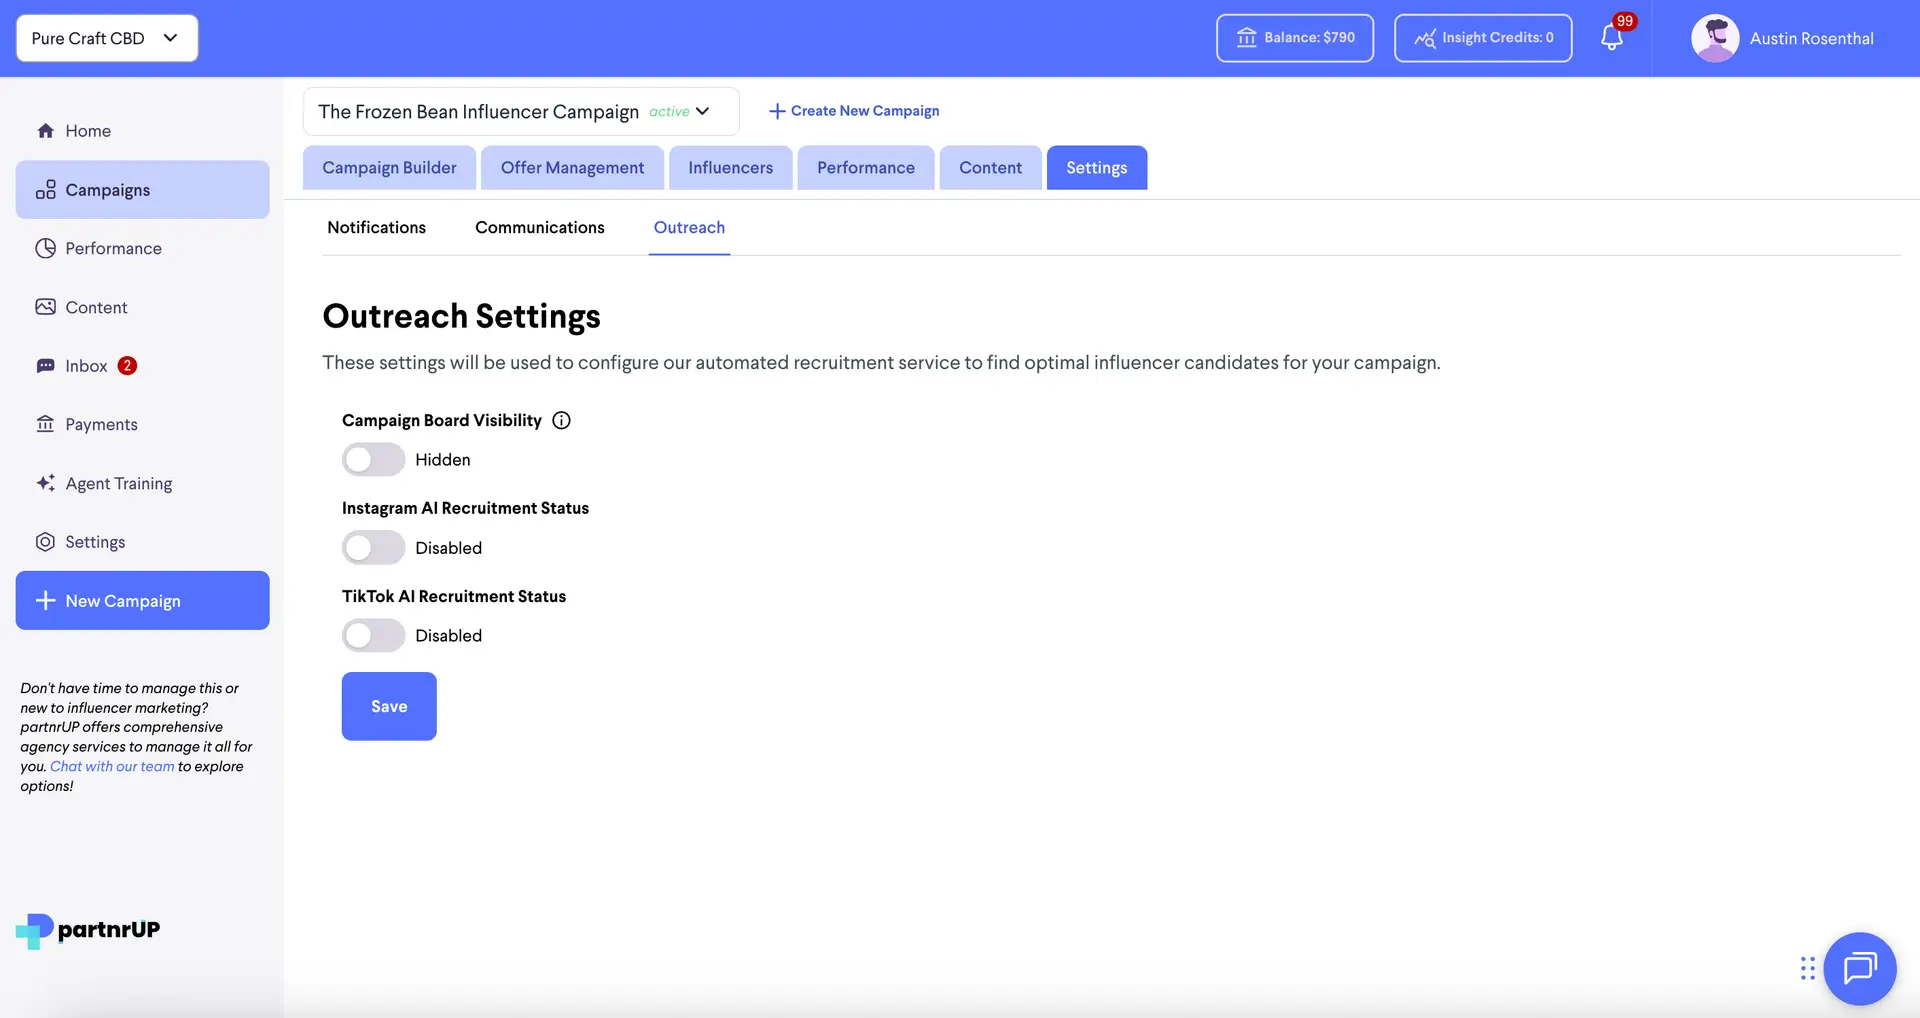1920x1018 pixels.
Task: Click the Create New Campaign link
Action: coord(854,111)
